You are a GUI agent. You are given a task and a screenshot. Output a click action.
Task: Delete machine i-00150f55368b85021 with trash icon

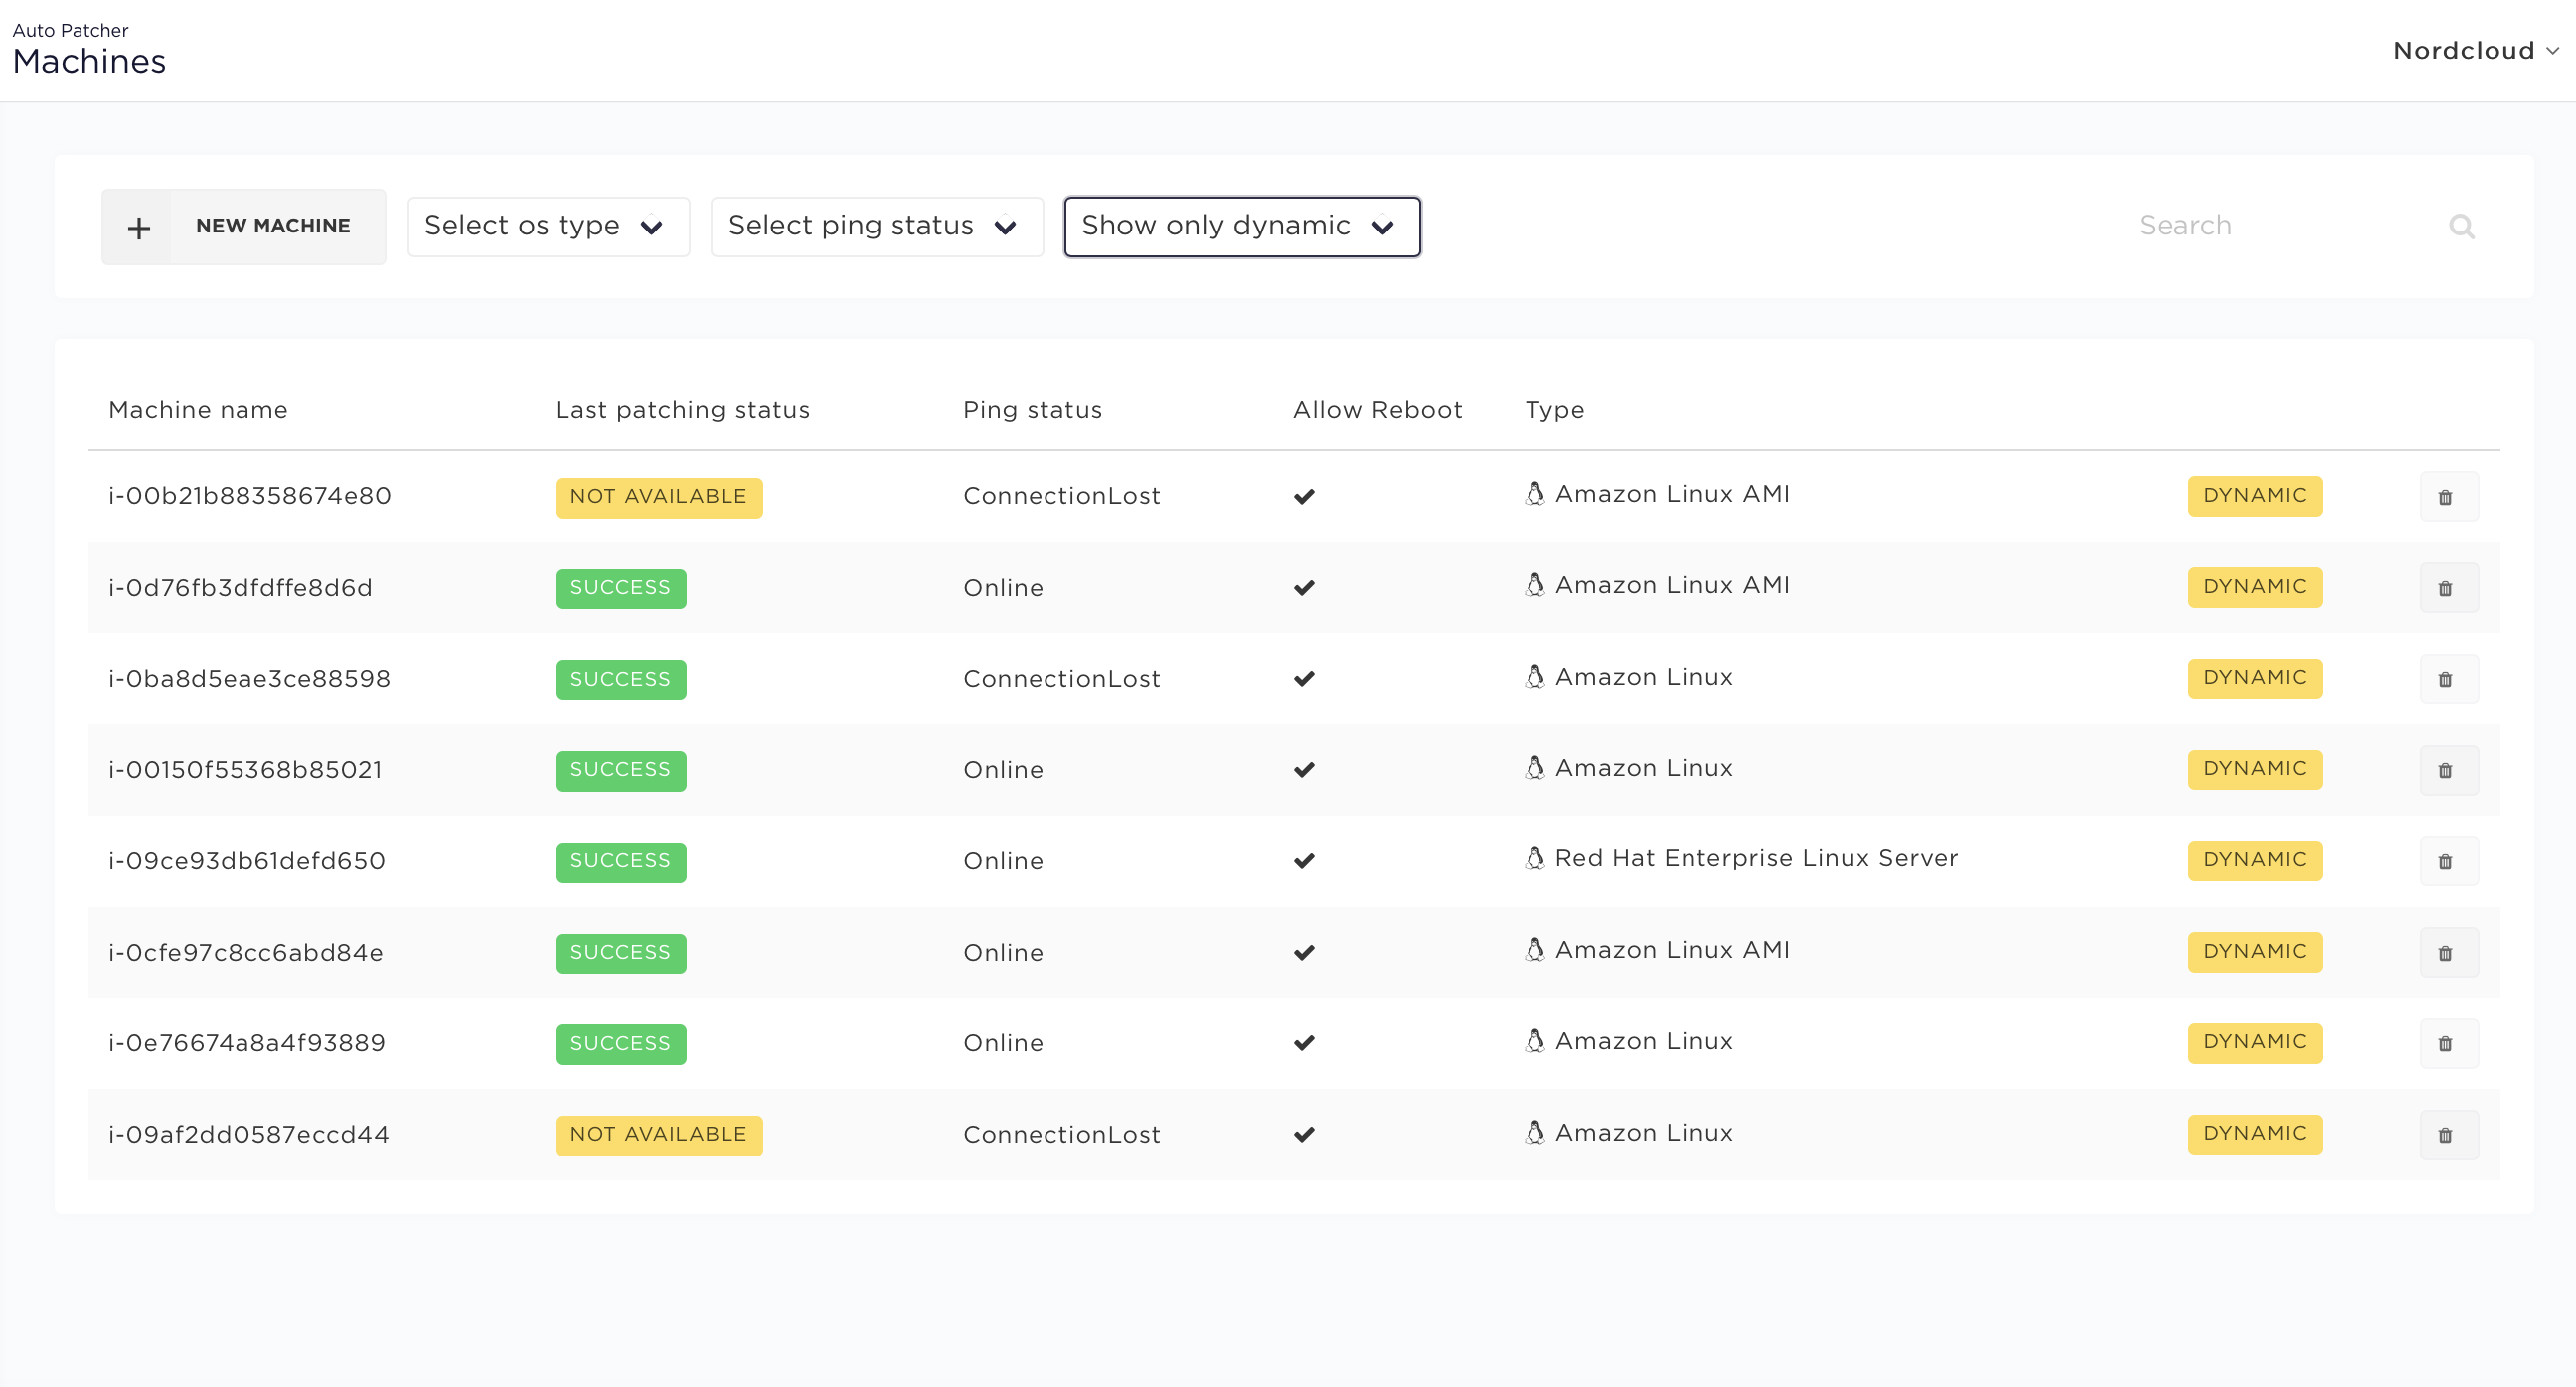[x=2448, y=770]
